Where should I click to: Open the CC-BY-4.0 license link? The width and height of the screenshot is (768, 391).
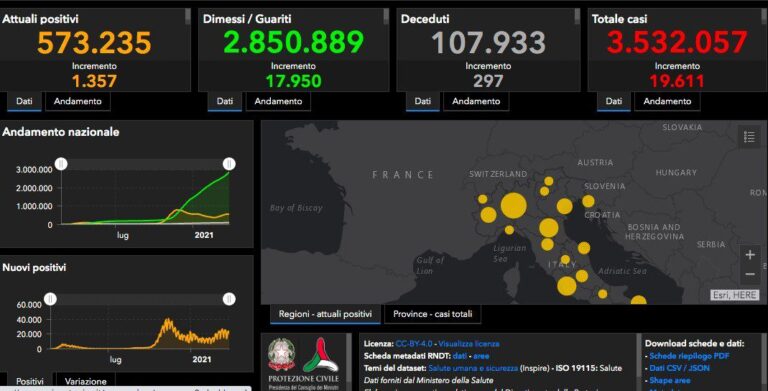pyautogui.click(x=414, y=344)
